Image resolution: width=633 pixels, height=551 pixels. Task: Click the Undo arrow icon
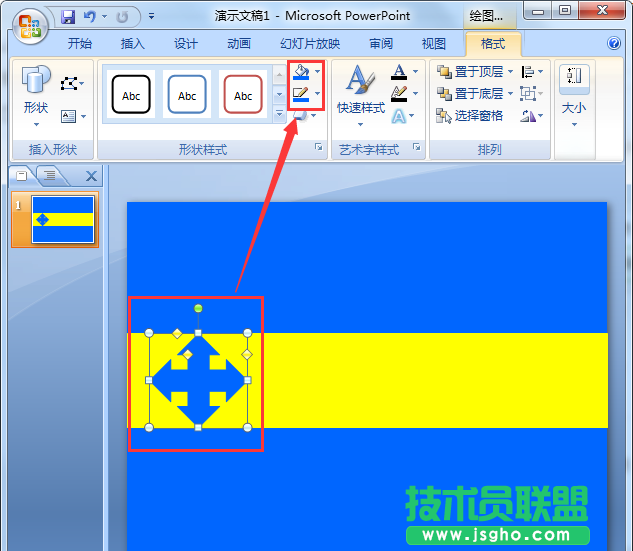click(x=89, y=17)
